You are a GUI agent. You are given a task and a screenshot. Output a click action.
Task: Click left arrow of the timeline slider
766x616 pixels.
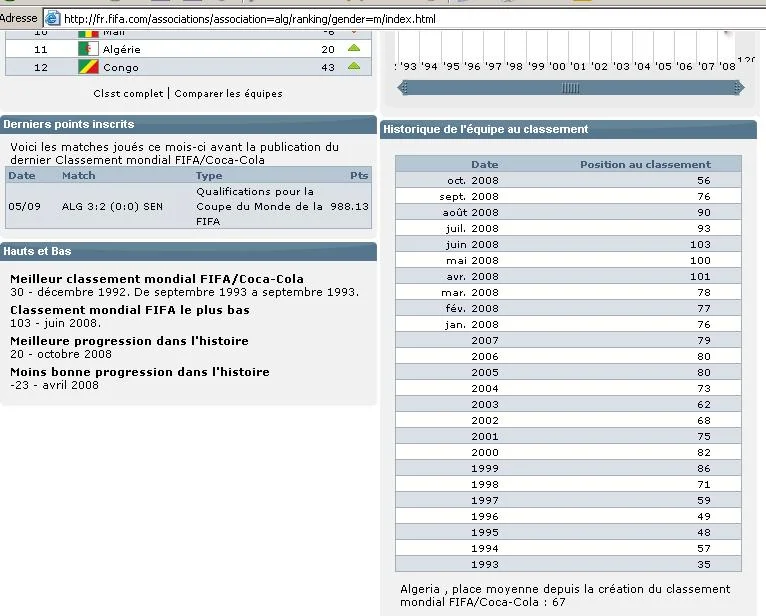click(403, 88)
